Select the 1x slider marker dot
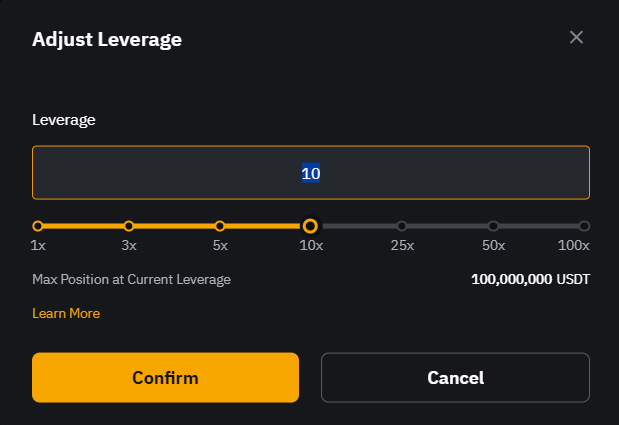The height and width of the screenshot is (425, 619). pos(38,226)
